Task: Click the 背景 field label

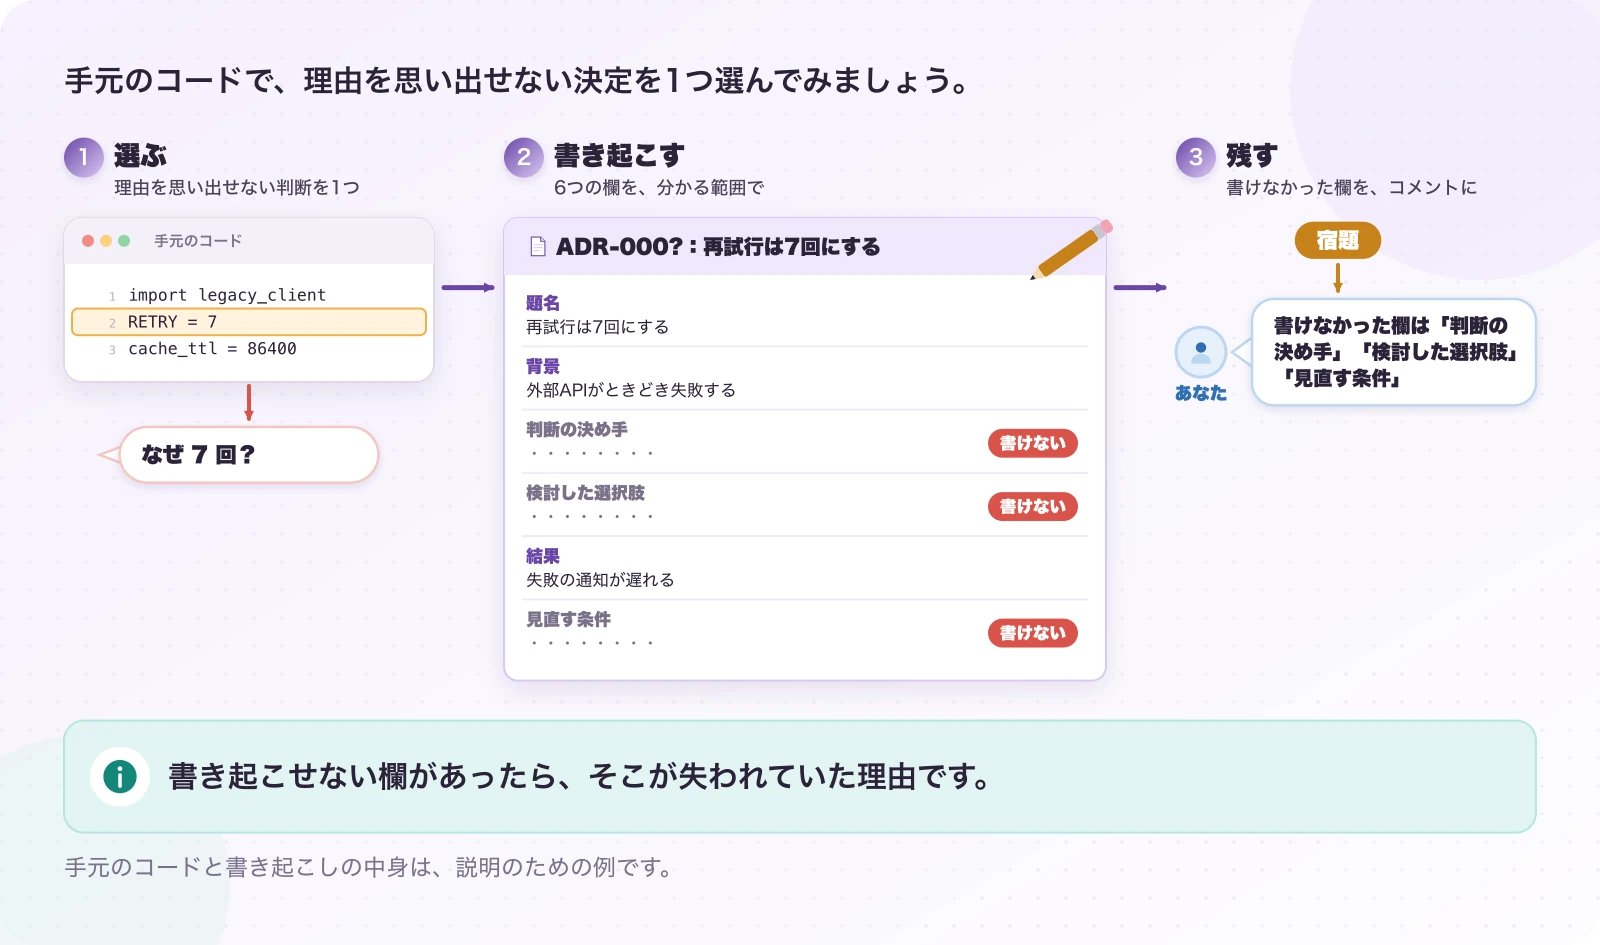Action: [x=543, y=366]
